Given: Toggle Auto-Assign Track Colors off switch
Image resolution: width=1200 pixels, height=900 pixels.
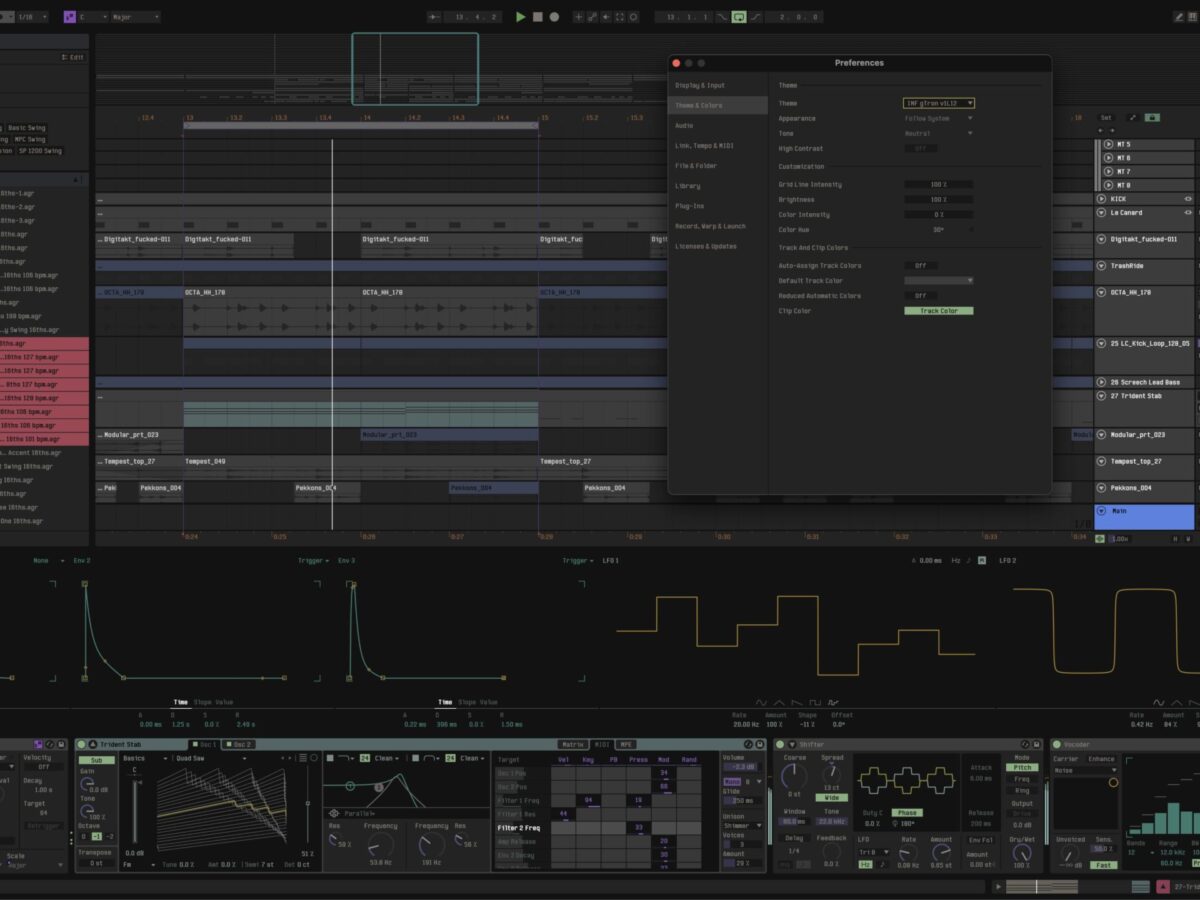Looking at the screenshot, I should (920, 266).
